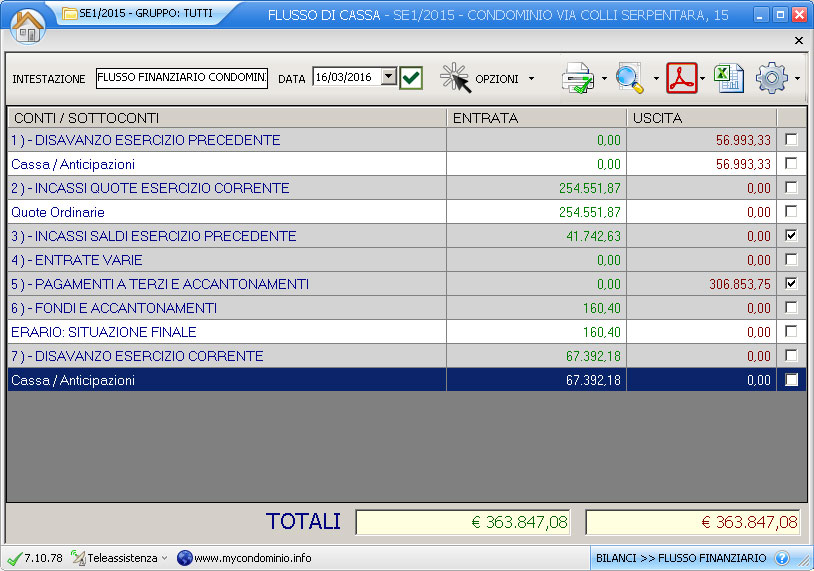Click the Intestazione text field
Screen dimensions: 814x571
[x=182, y=78]
